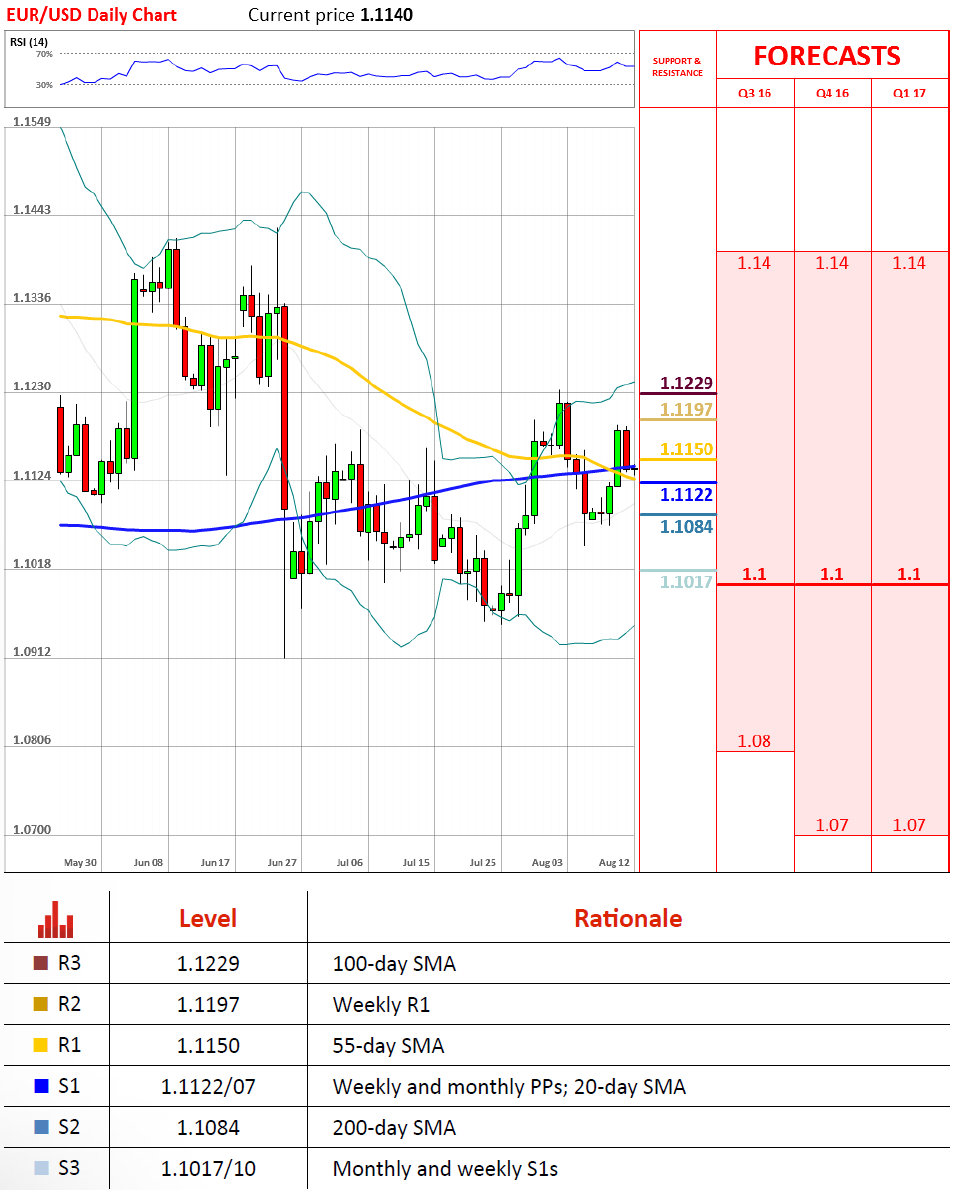Click the 1.1197 resistance level label

tap(687, 410)
